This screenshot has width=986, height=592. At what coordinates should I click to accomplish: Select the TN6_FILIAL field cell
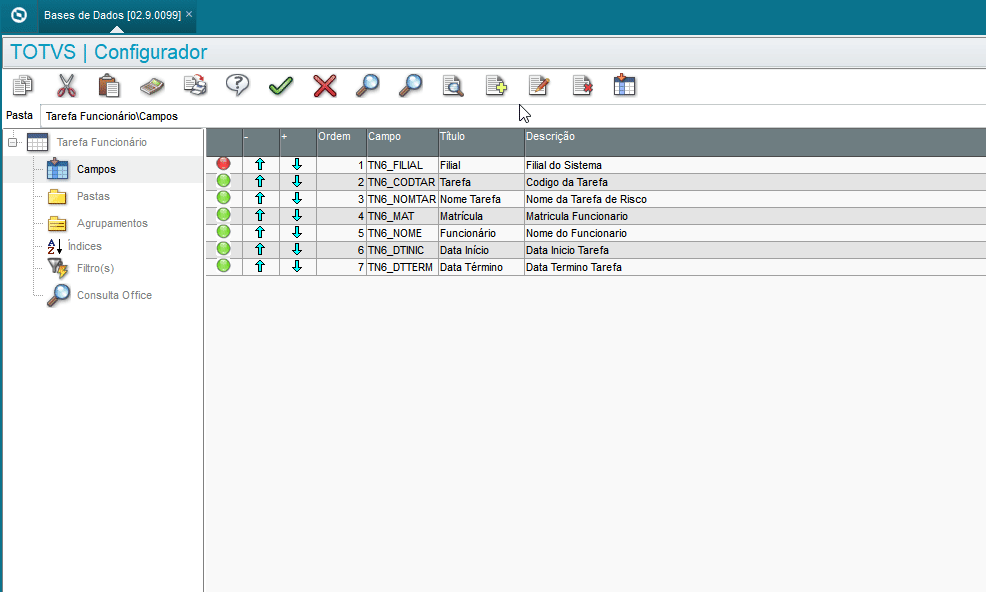[x=402, y=165]
